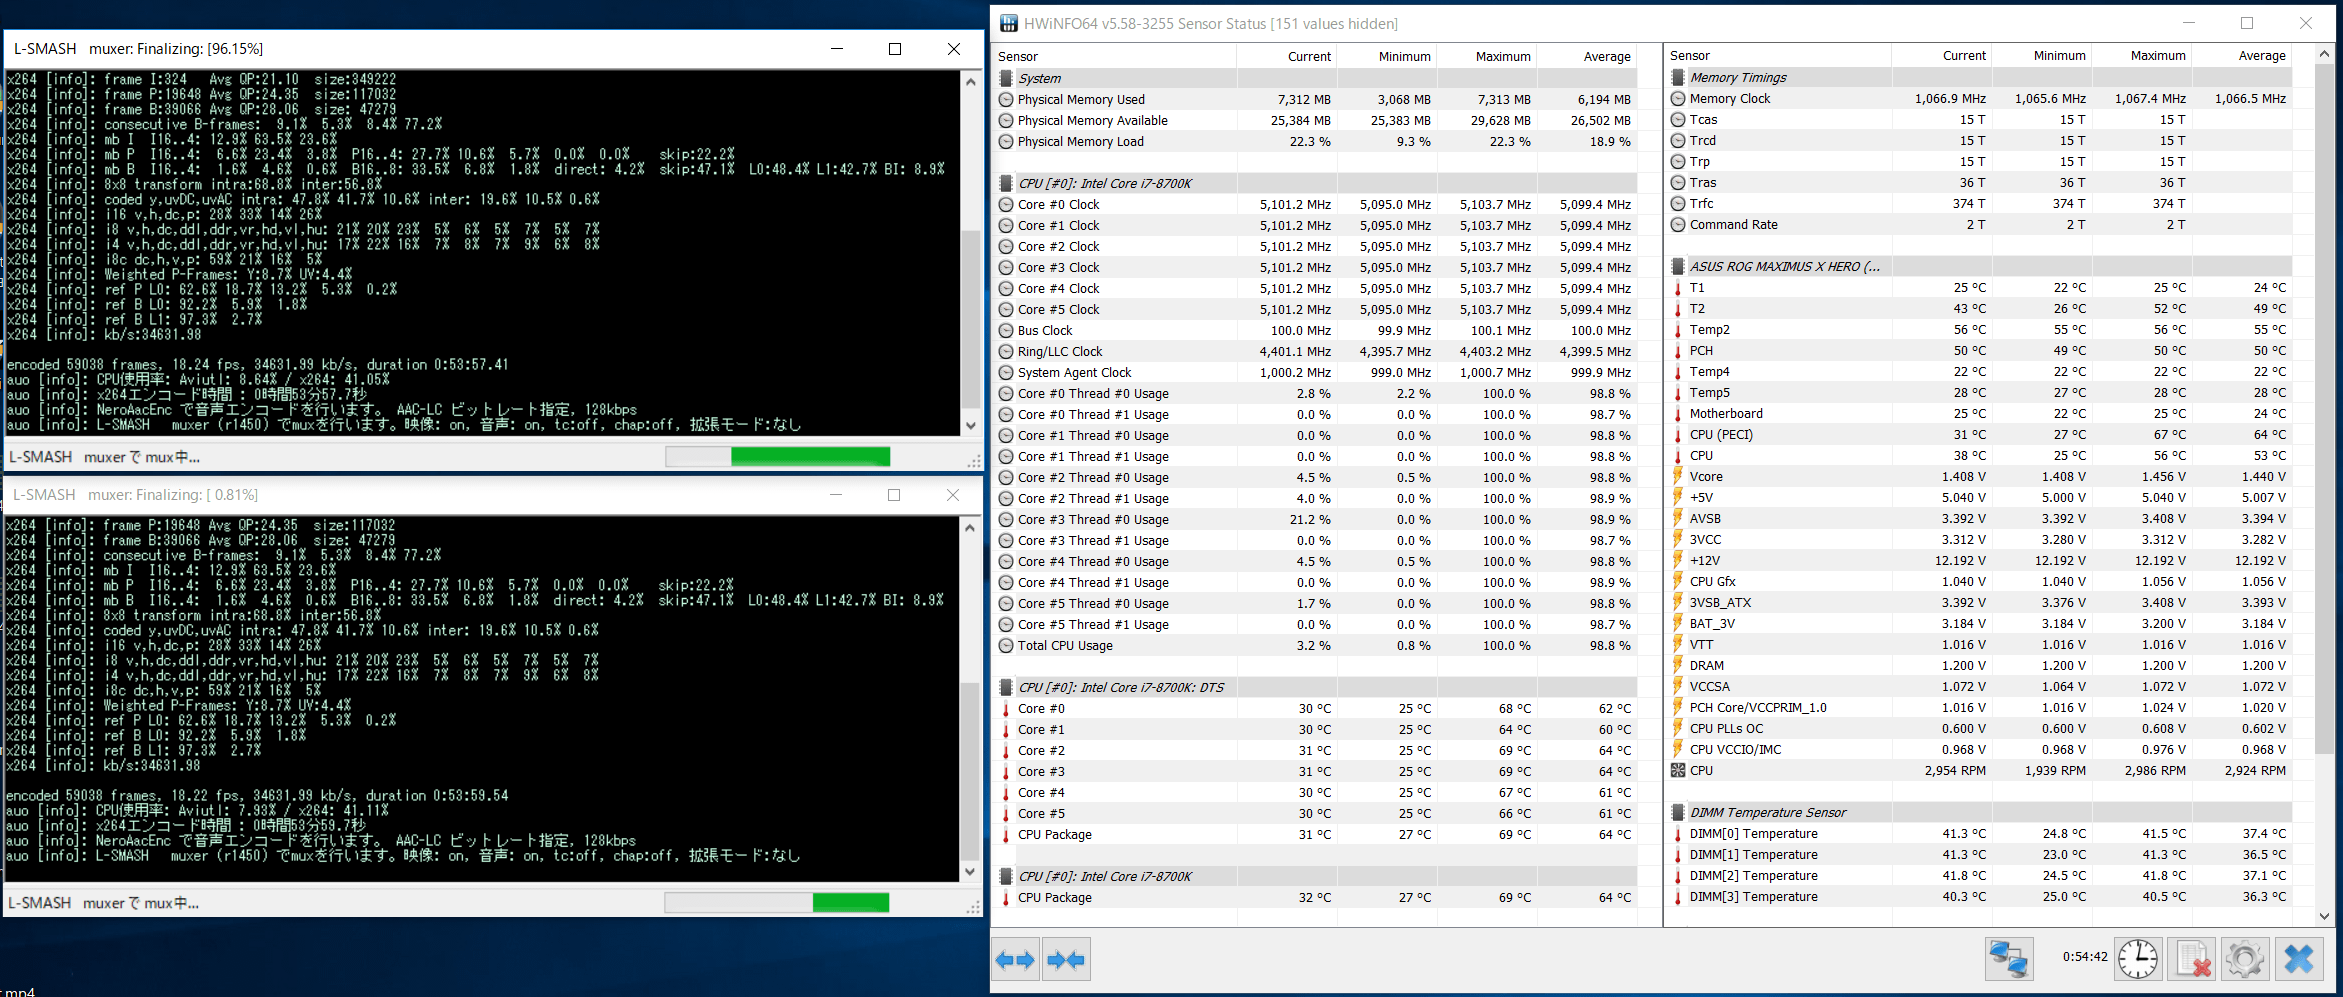Click scroll-down arrow in HWiNFO right scrollbar
The image size is (2343, 997).
(2324, 915)
